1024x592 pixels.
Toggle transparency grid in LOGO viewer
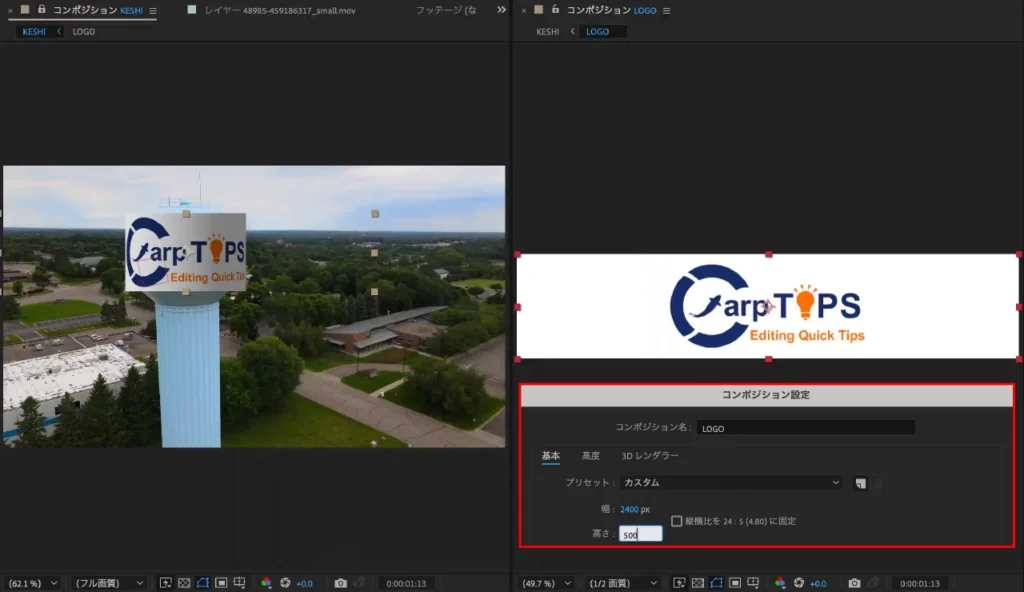[x=698, y=583]
